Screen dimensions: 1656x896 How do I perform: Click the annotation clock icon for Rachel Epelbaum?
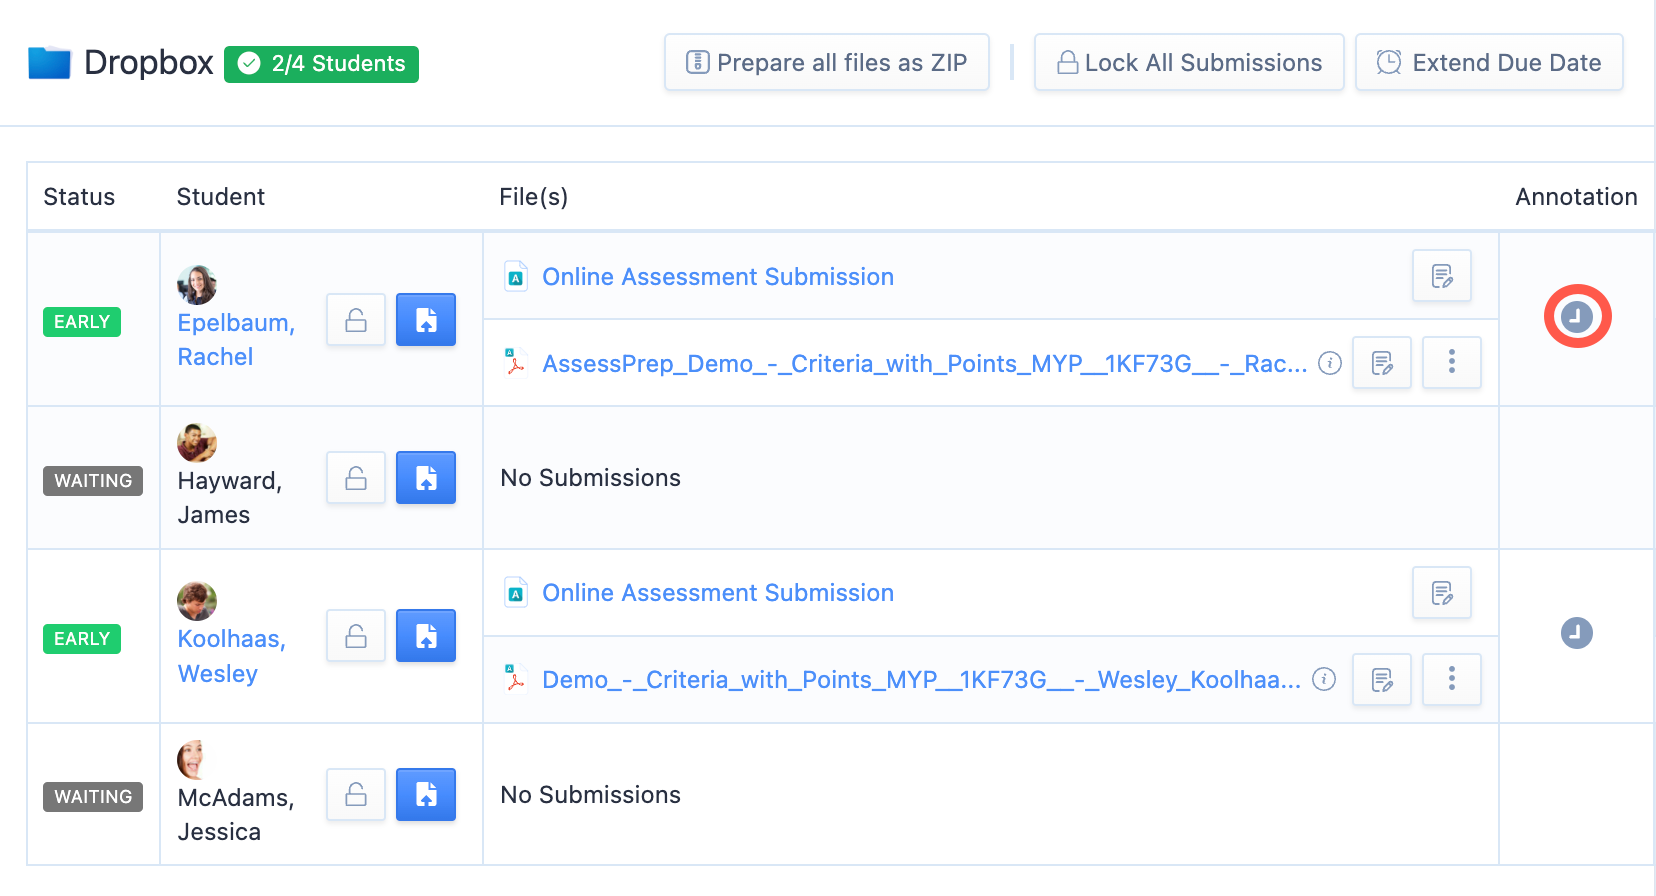(x=1576, y=317)
